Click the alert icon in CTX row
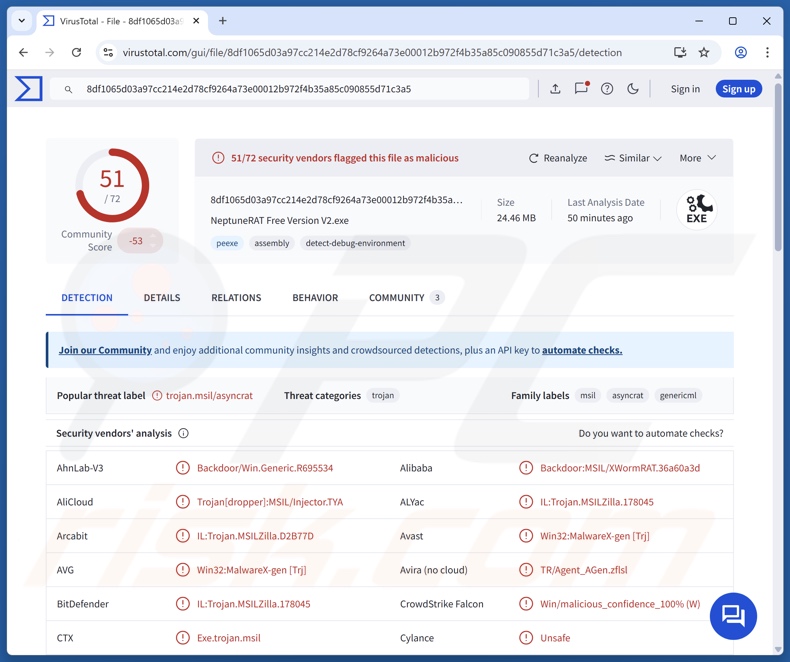Viewport: 790px width, 662px height. pyautogui.click(x=182, y=638)
